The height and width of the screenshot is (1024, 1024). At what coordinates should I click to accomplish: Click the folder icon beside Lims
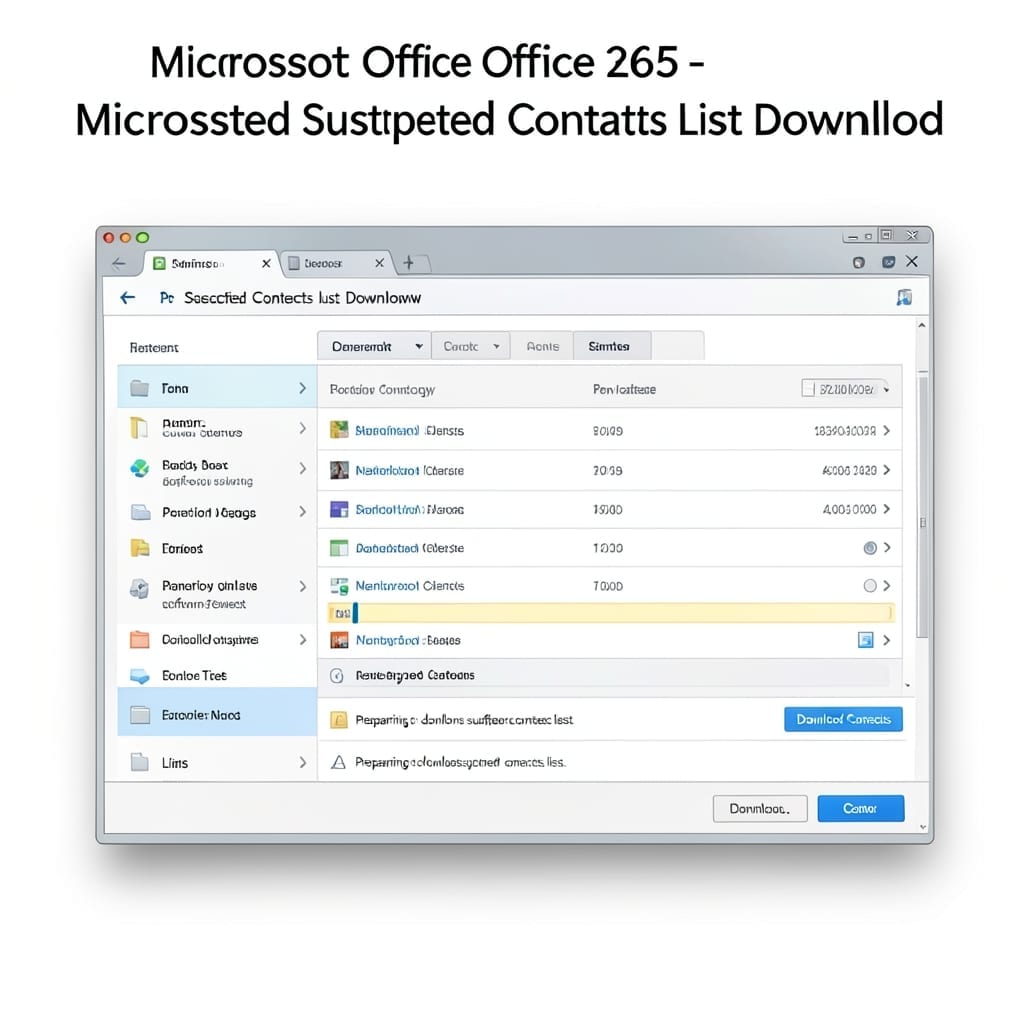coord(140,762)
